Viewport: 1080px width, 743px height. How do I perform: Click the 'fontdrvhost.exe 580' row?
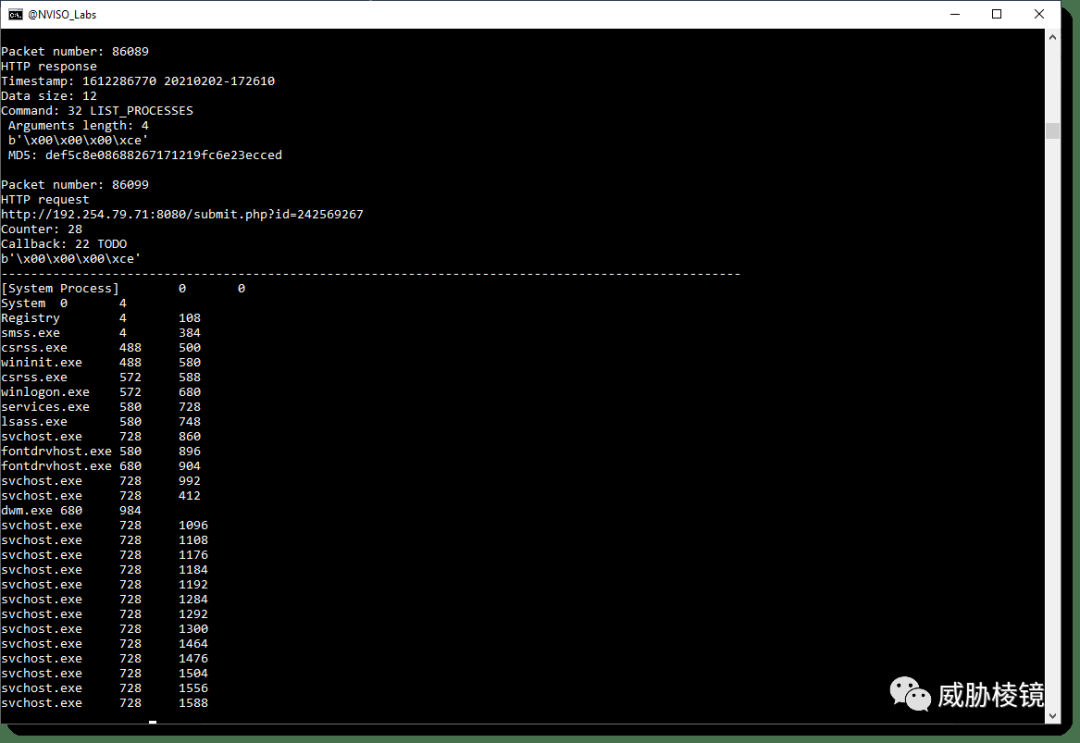[x=101, y=452]
